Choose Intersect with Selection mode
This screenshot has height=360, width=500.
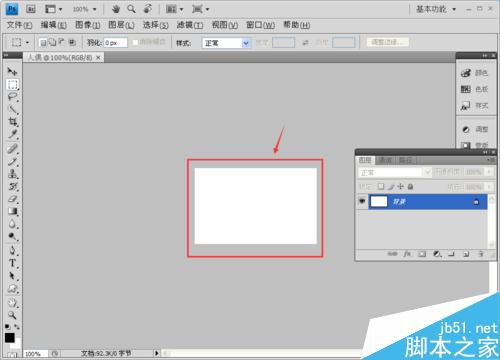[72, 43]
